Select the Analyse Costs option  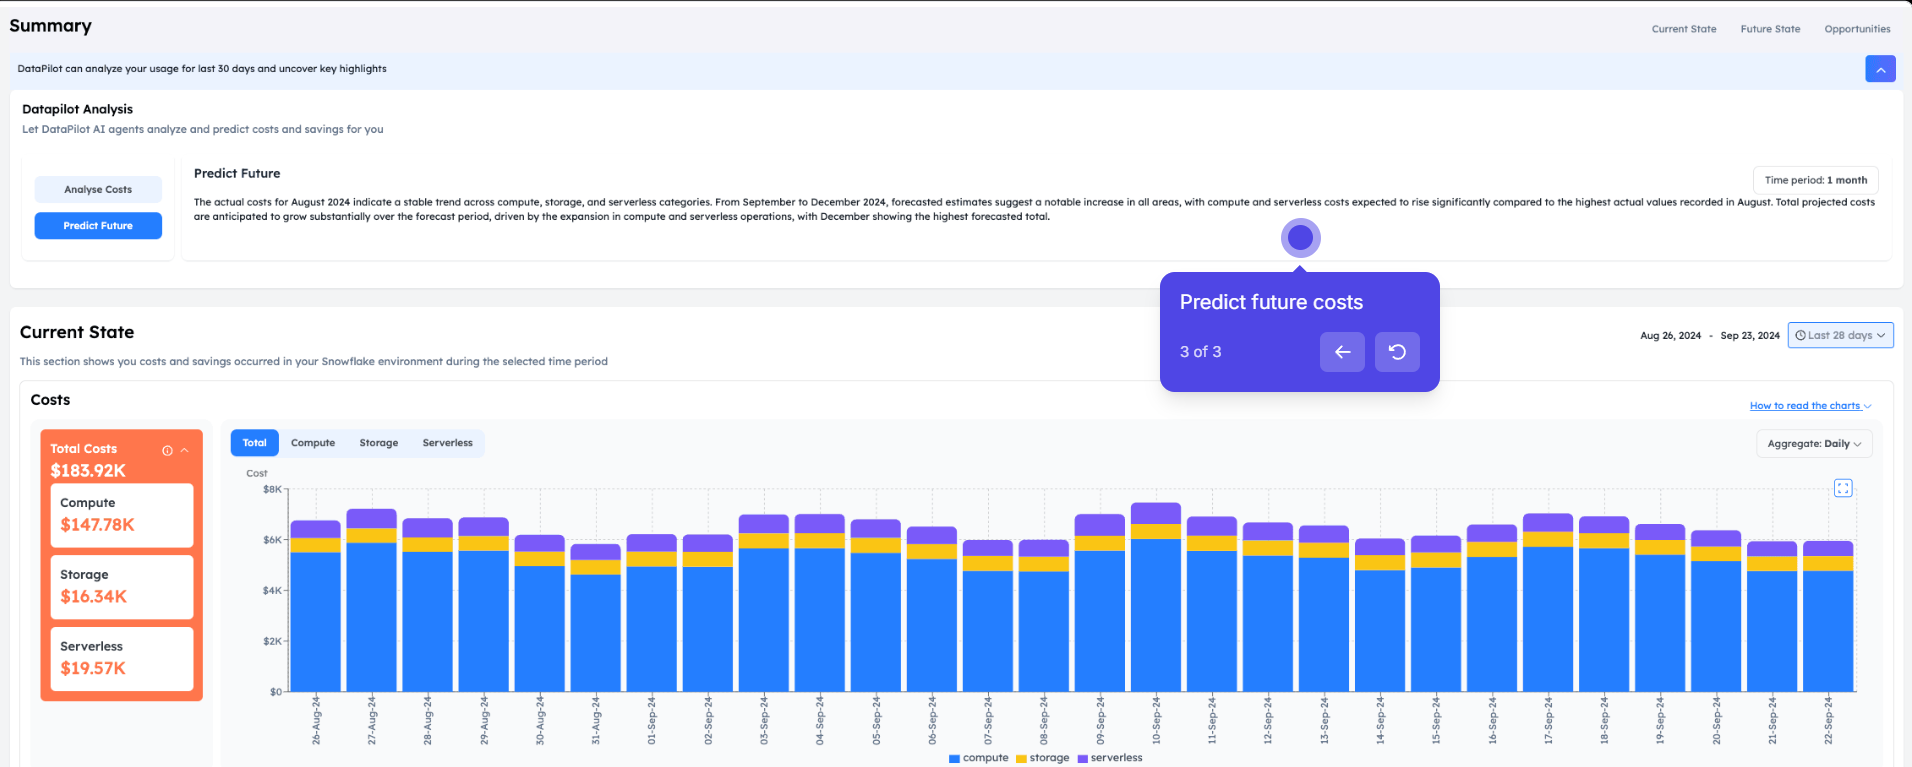pos(98,189)
